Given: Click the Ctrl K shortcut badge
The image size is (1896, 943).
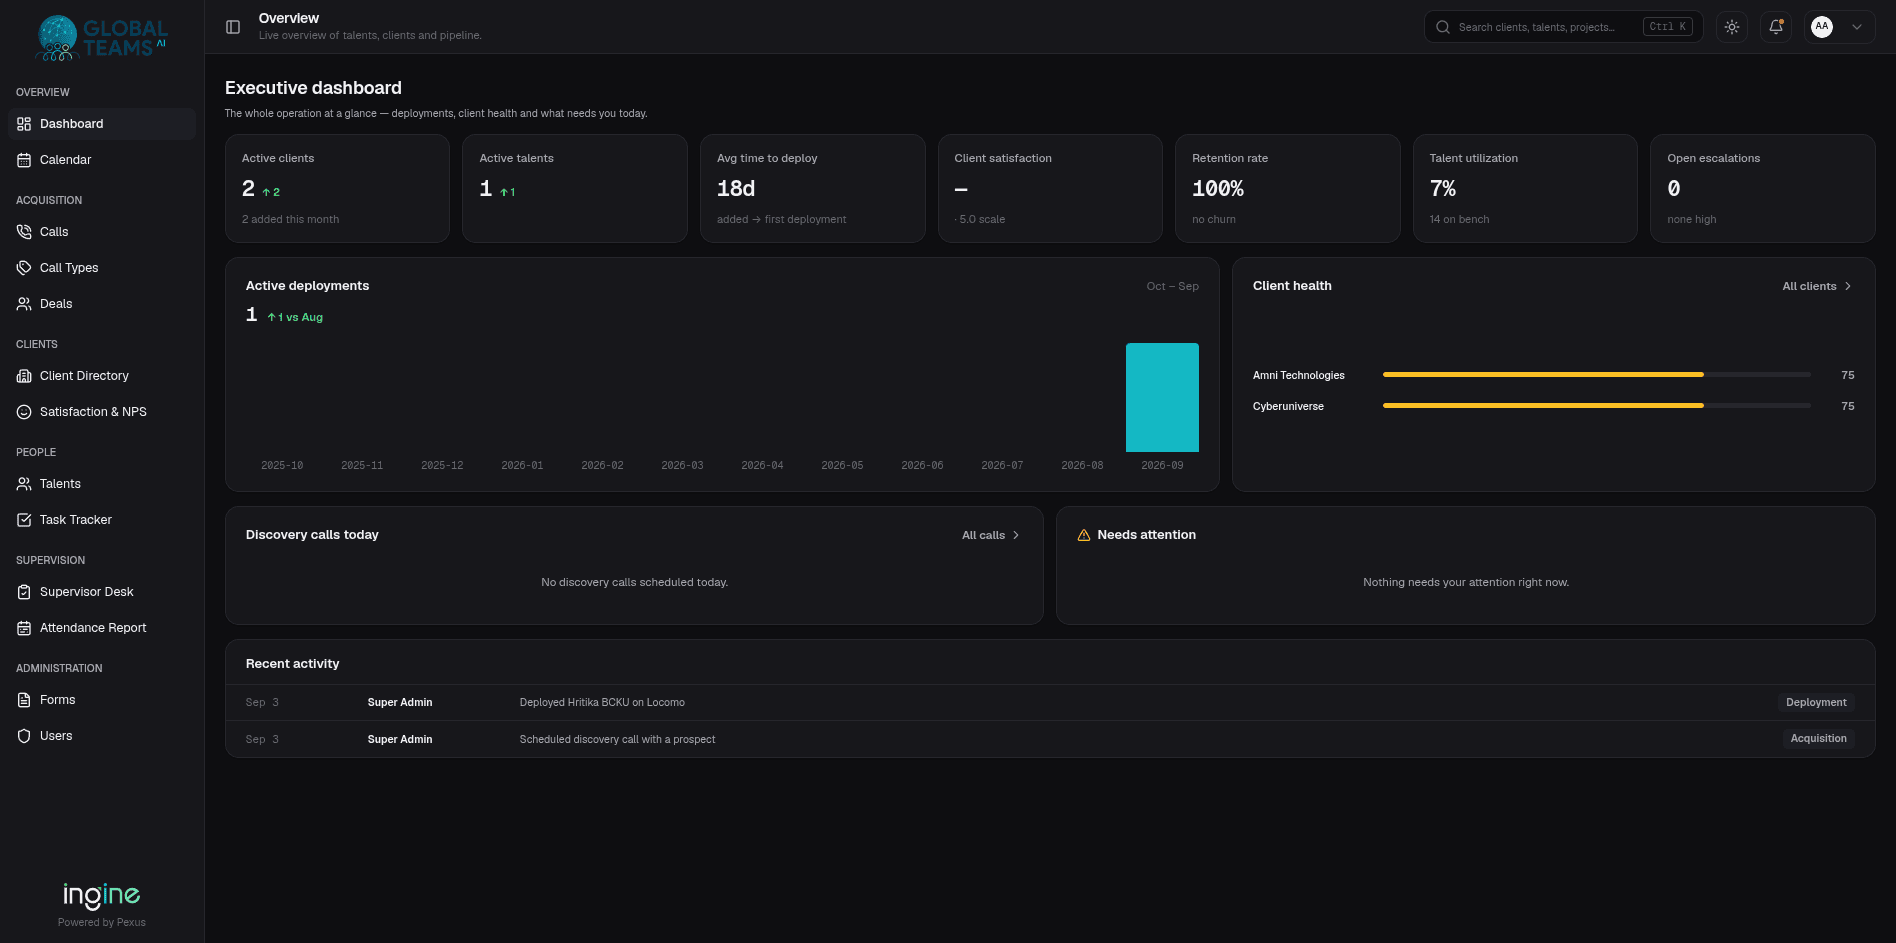Looking at the screenshot, I should (1667, 27).
